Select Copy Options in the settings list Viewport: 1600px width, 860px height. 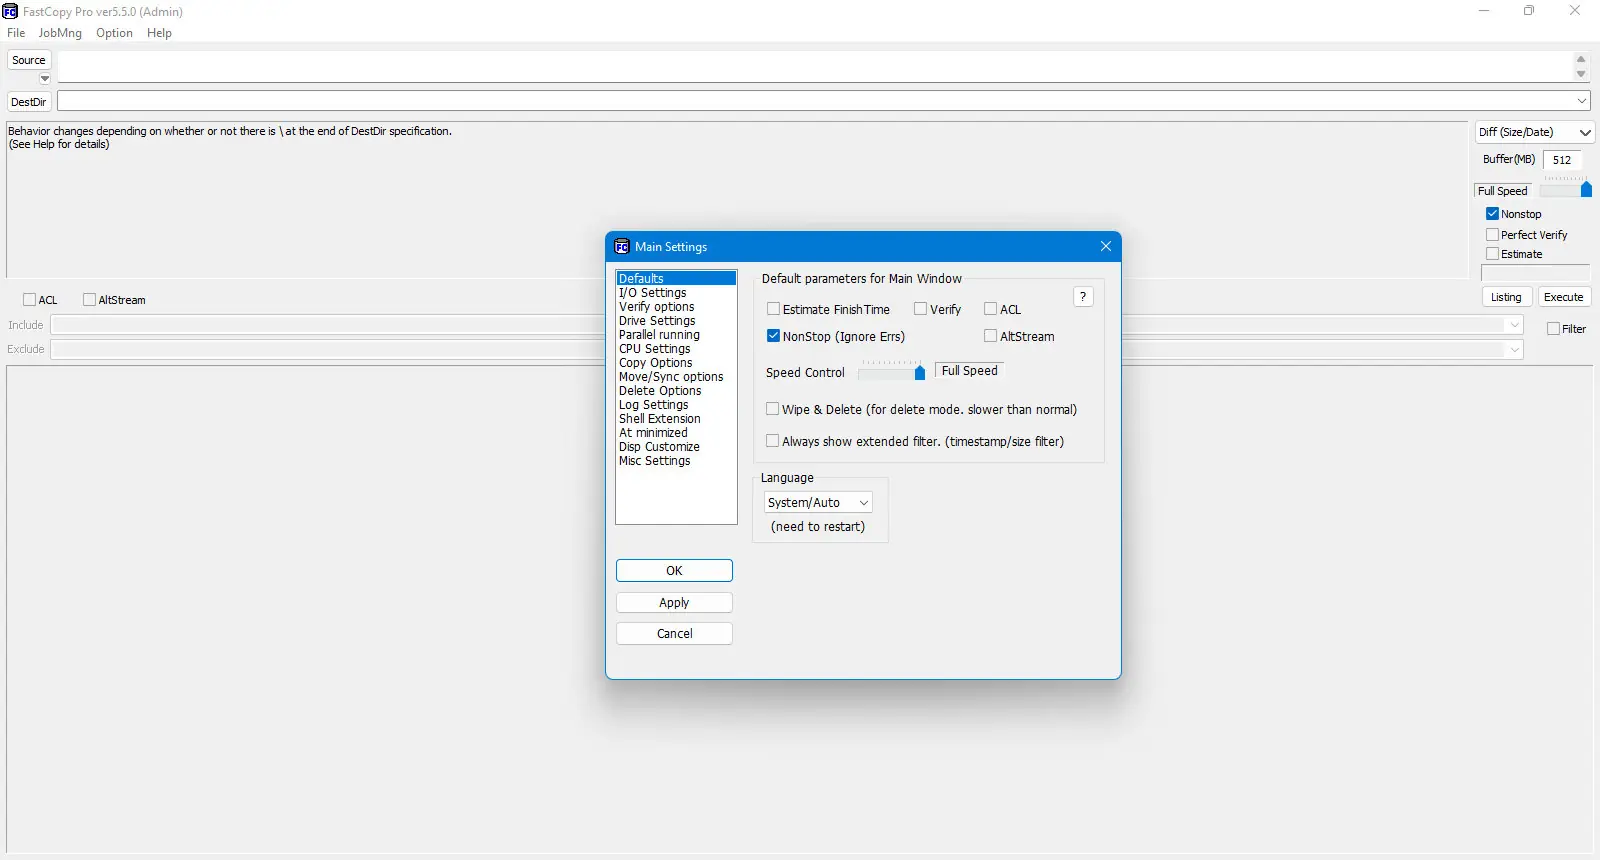click(x=676, y=363)
